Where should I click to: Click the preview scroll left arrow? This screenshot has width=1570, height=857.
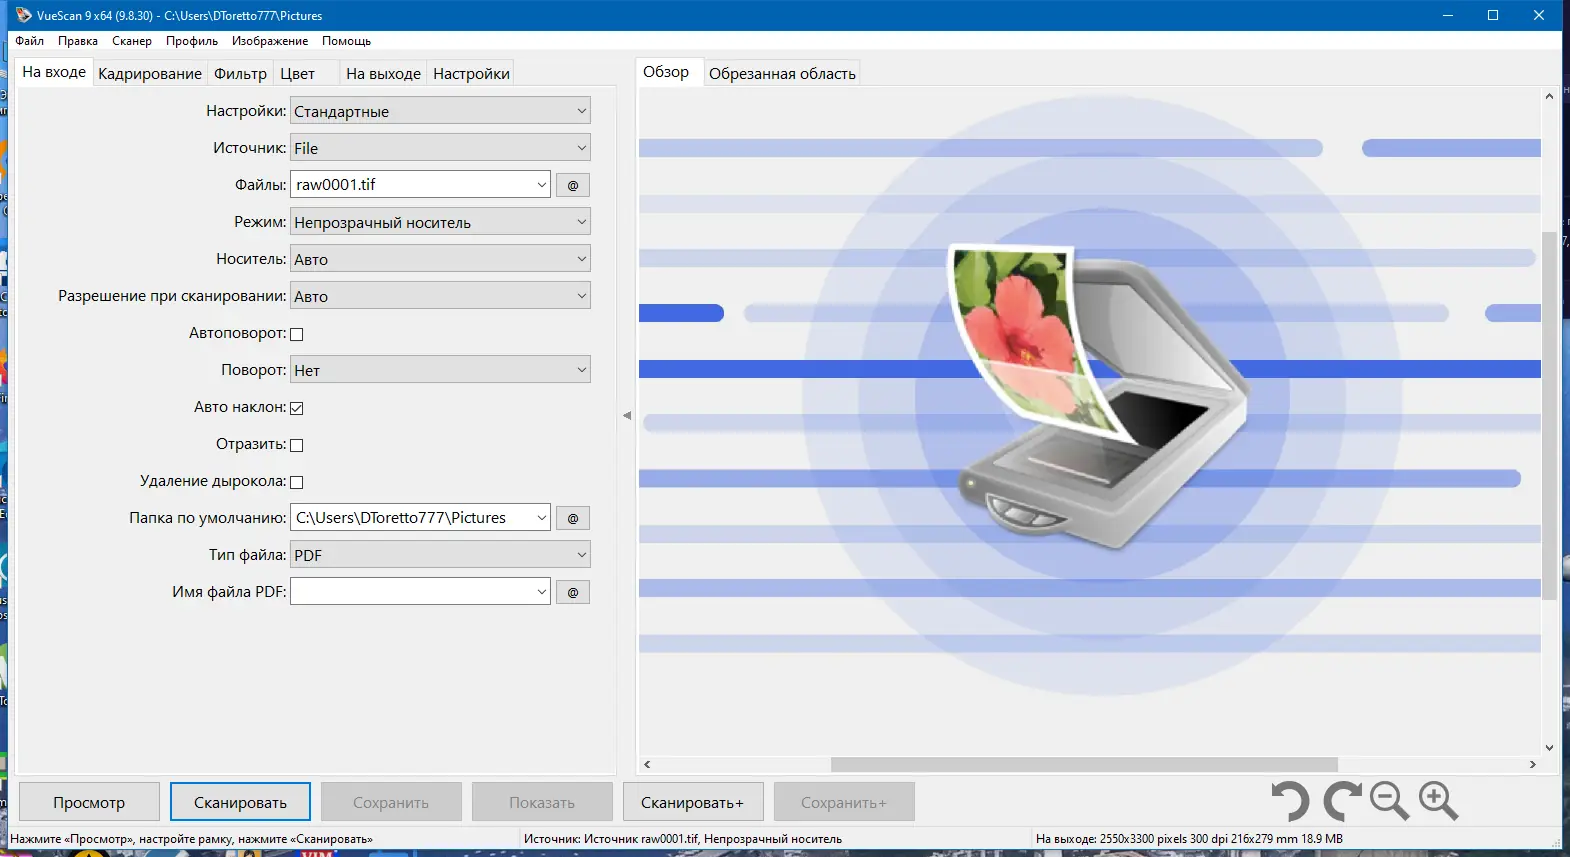tap(647, 764)
